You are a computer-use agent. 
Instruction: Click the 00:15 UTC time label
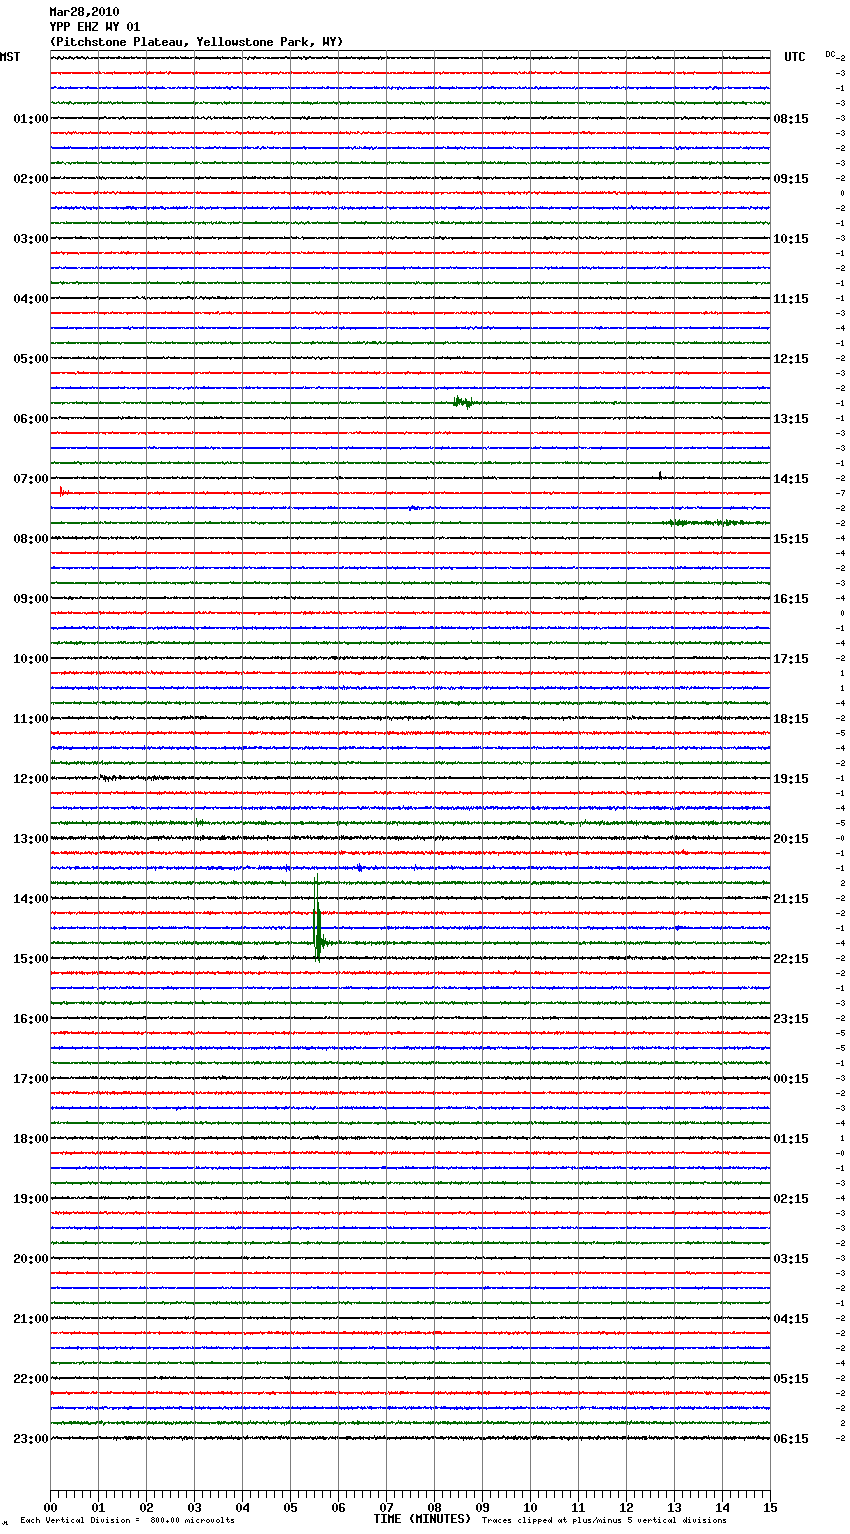point(791,1079)
